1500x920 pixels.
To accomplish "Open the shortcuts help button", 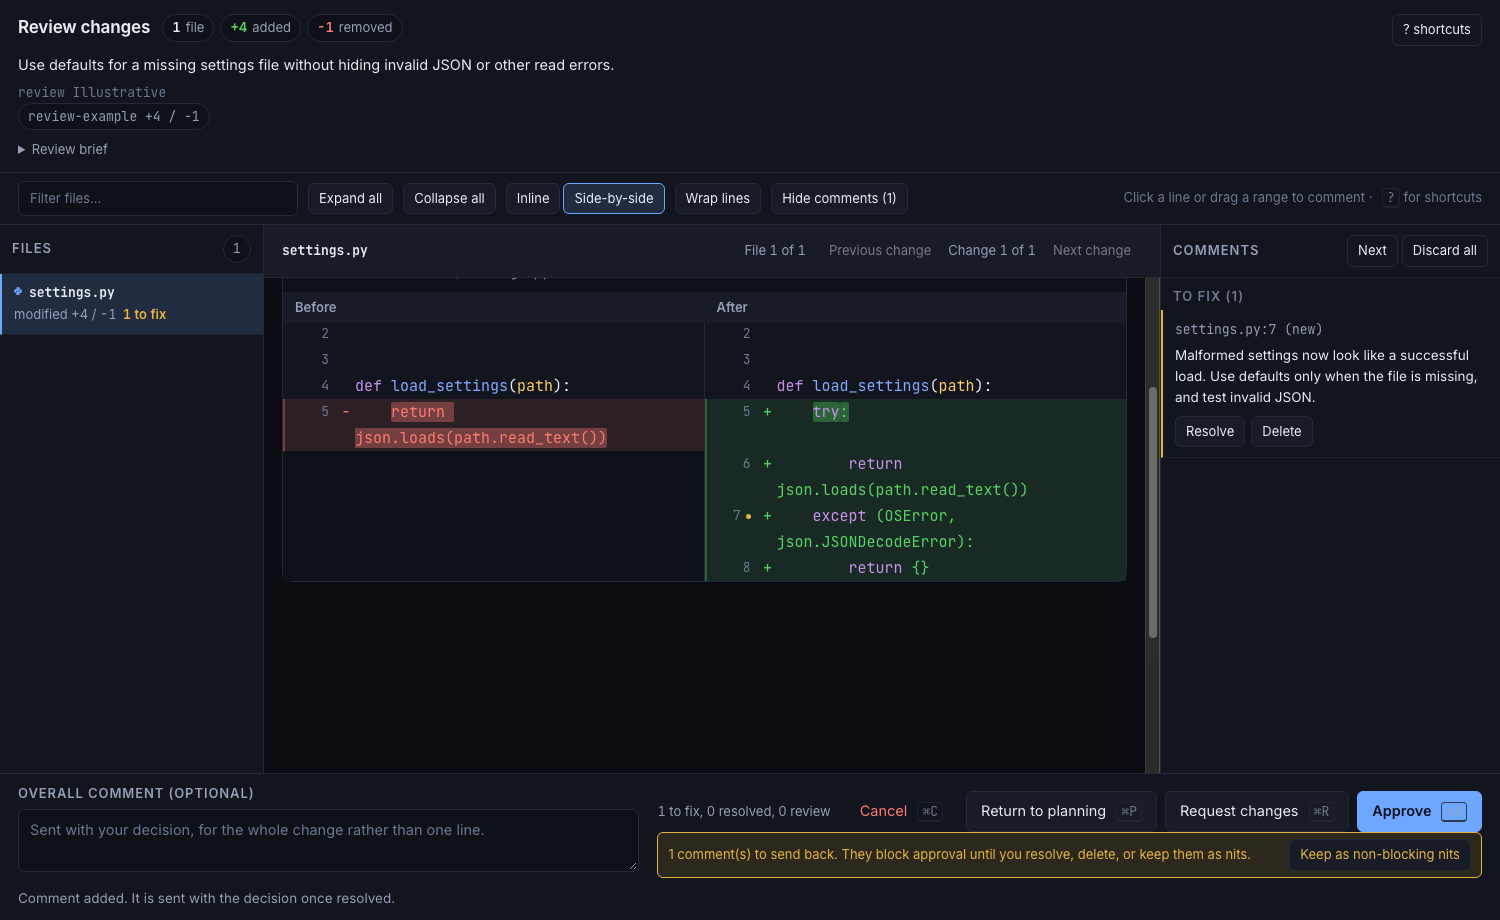I will coord(1436,29).
